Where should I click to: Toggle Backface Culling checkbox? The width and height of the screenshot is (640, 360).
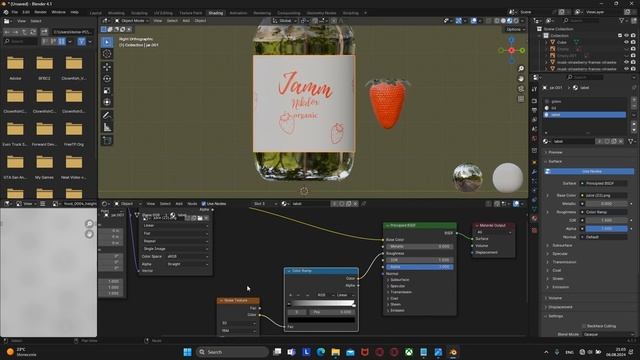point(584,326)
